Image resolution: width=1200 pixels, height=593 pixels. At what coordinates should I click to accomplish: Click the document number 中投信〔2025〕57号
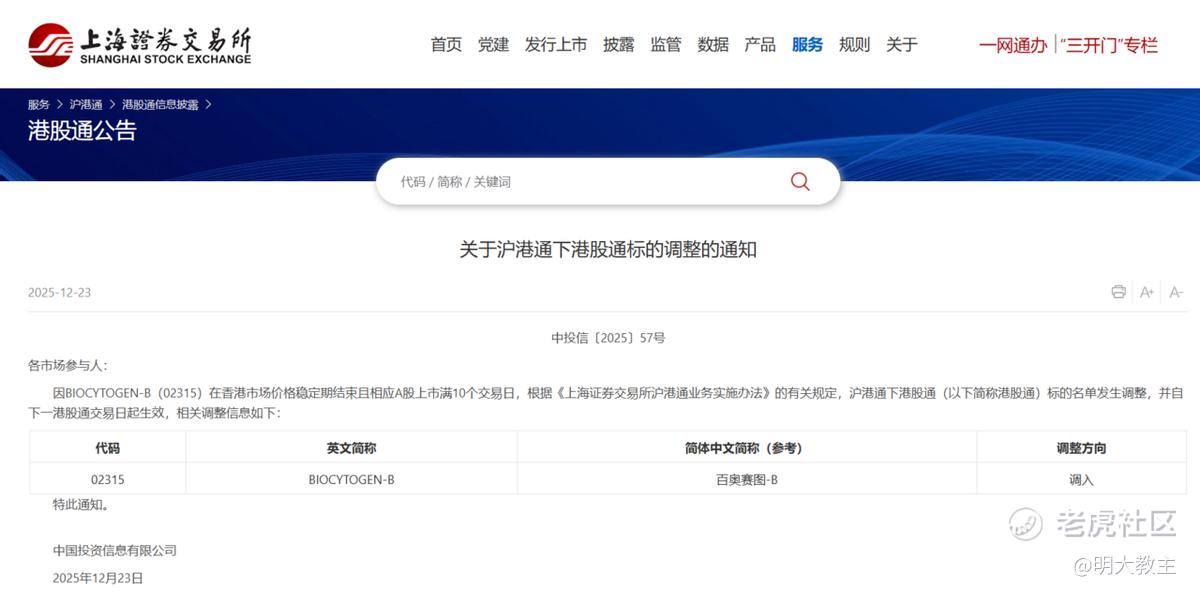608,338
